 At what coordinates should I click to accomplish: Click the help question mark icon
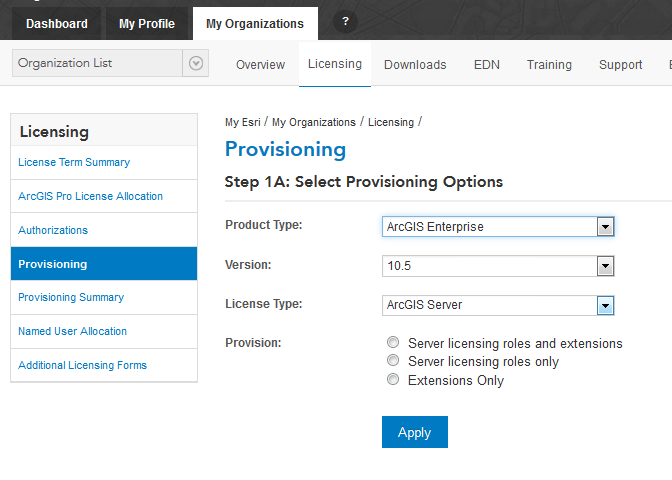click(345, 22)
